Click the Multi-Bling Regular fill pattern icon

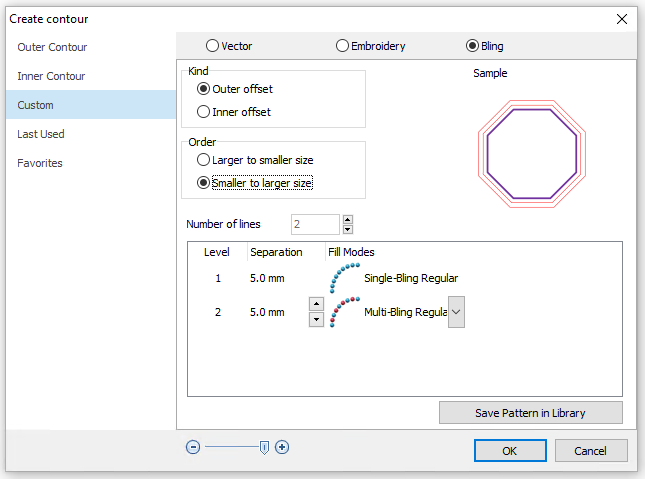pos(345,312)
